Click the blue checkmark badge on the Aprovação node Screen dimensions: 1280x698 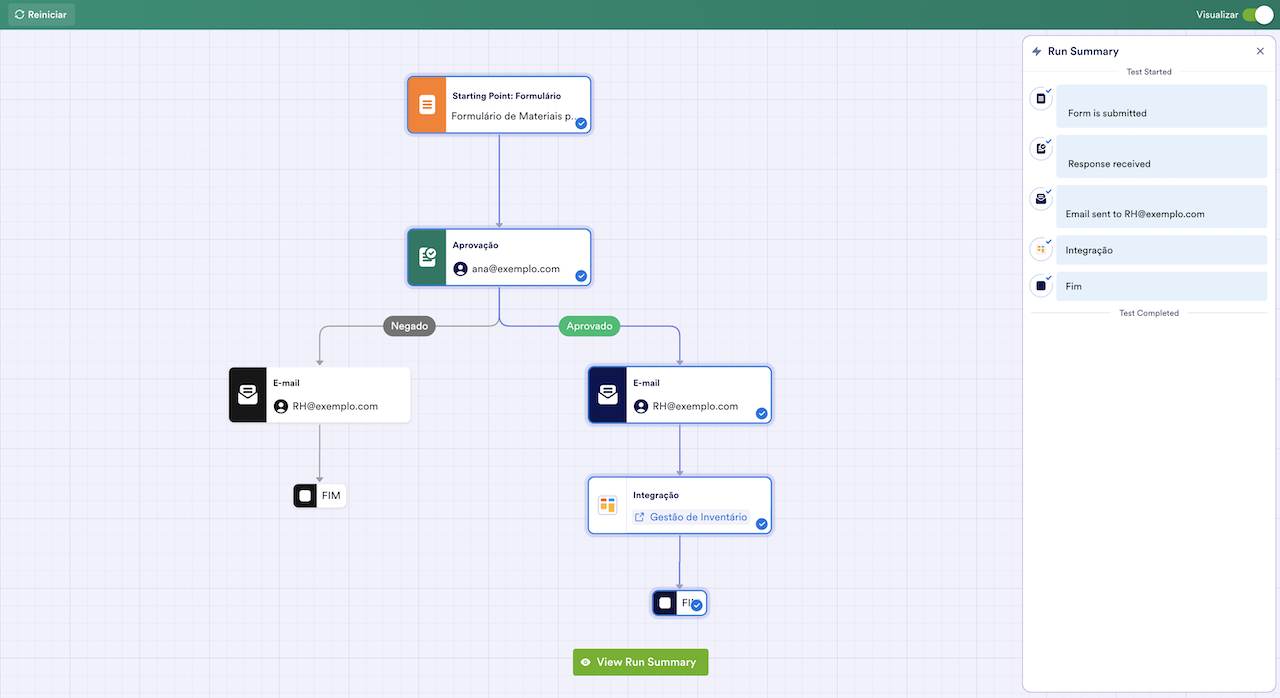(x=580, y=276)
